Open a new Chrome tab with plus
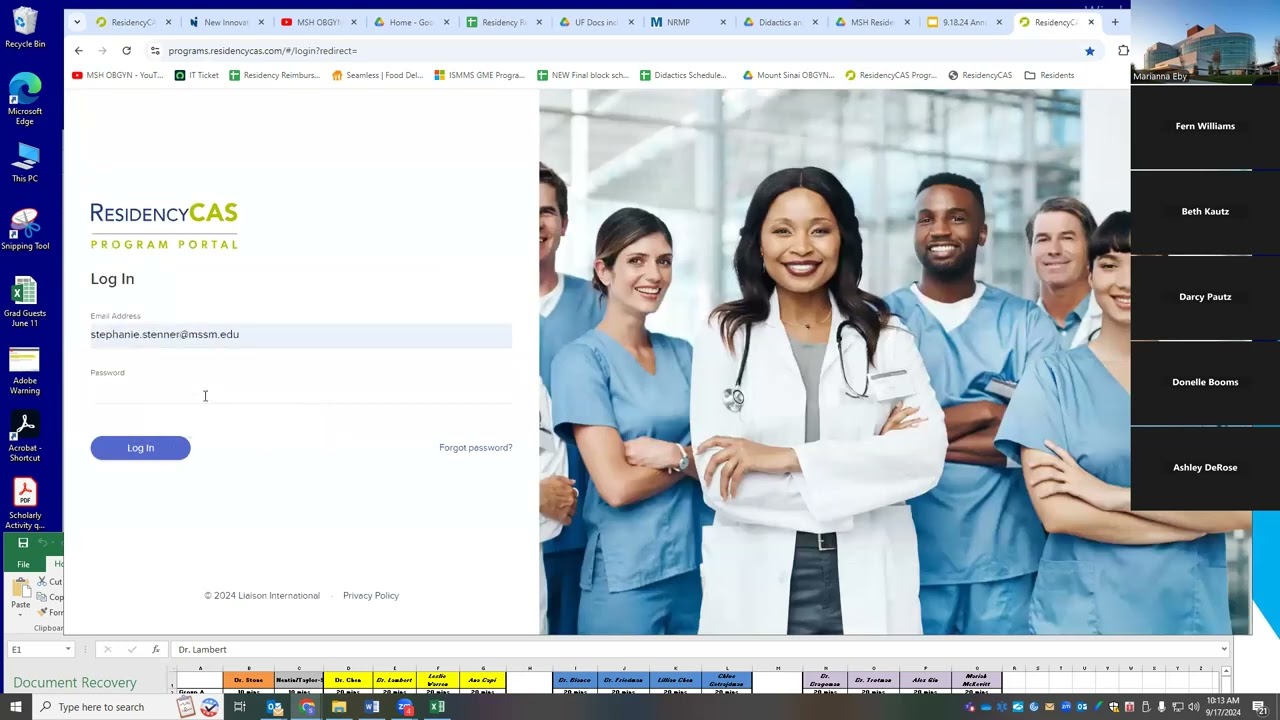The width and height of the screenshot is (1280, 720). point(1115,22)
